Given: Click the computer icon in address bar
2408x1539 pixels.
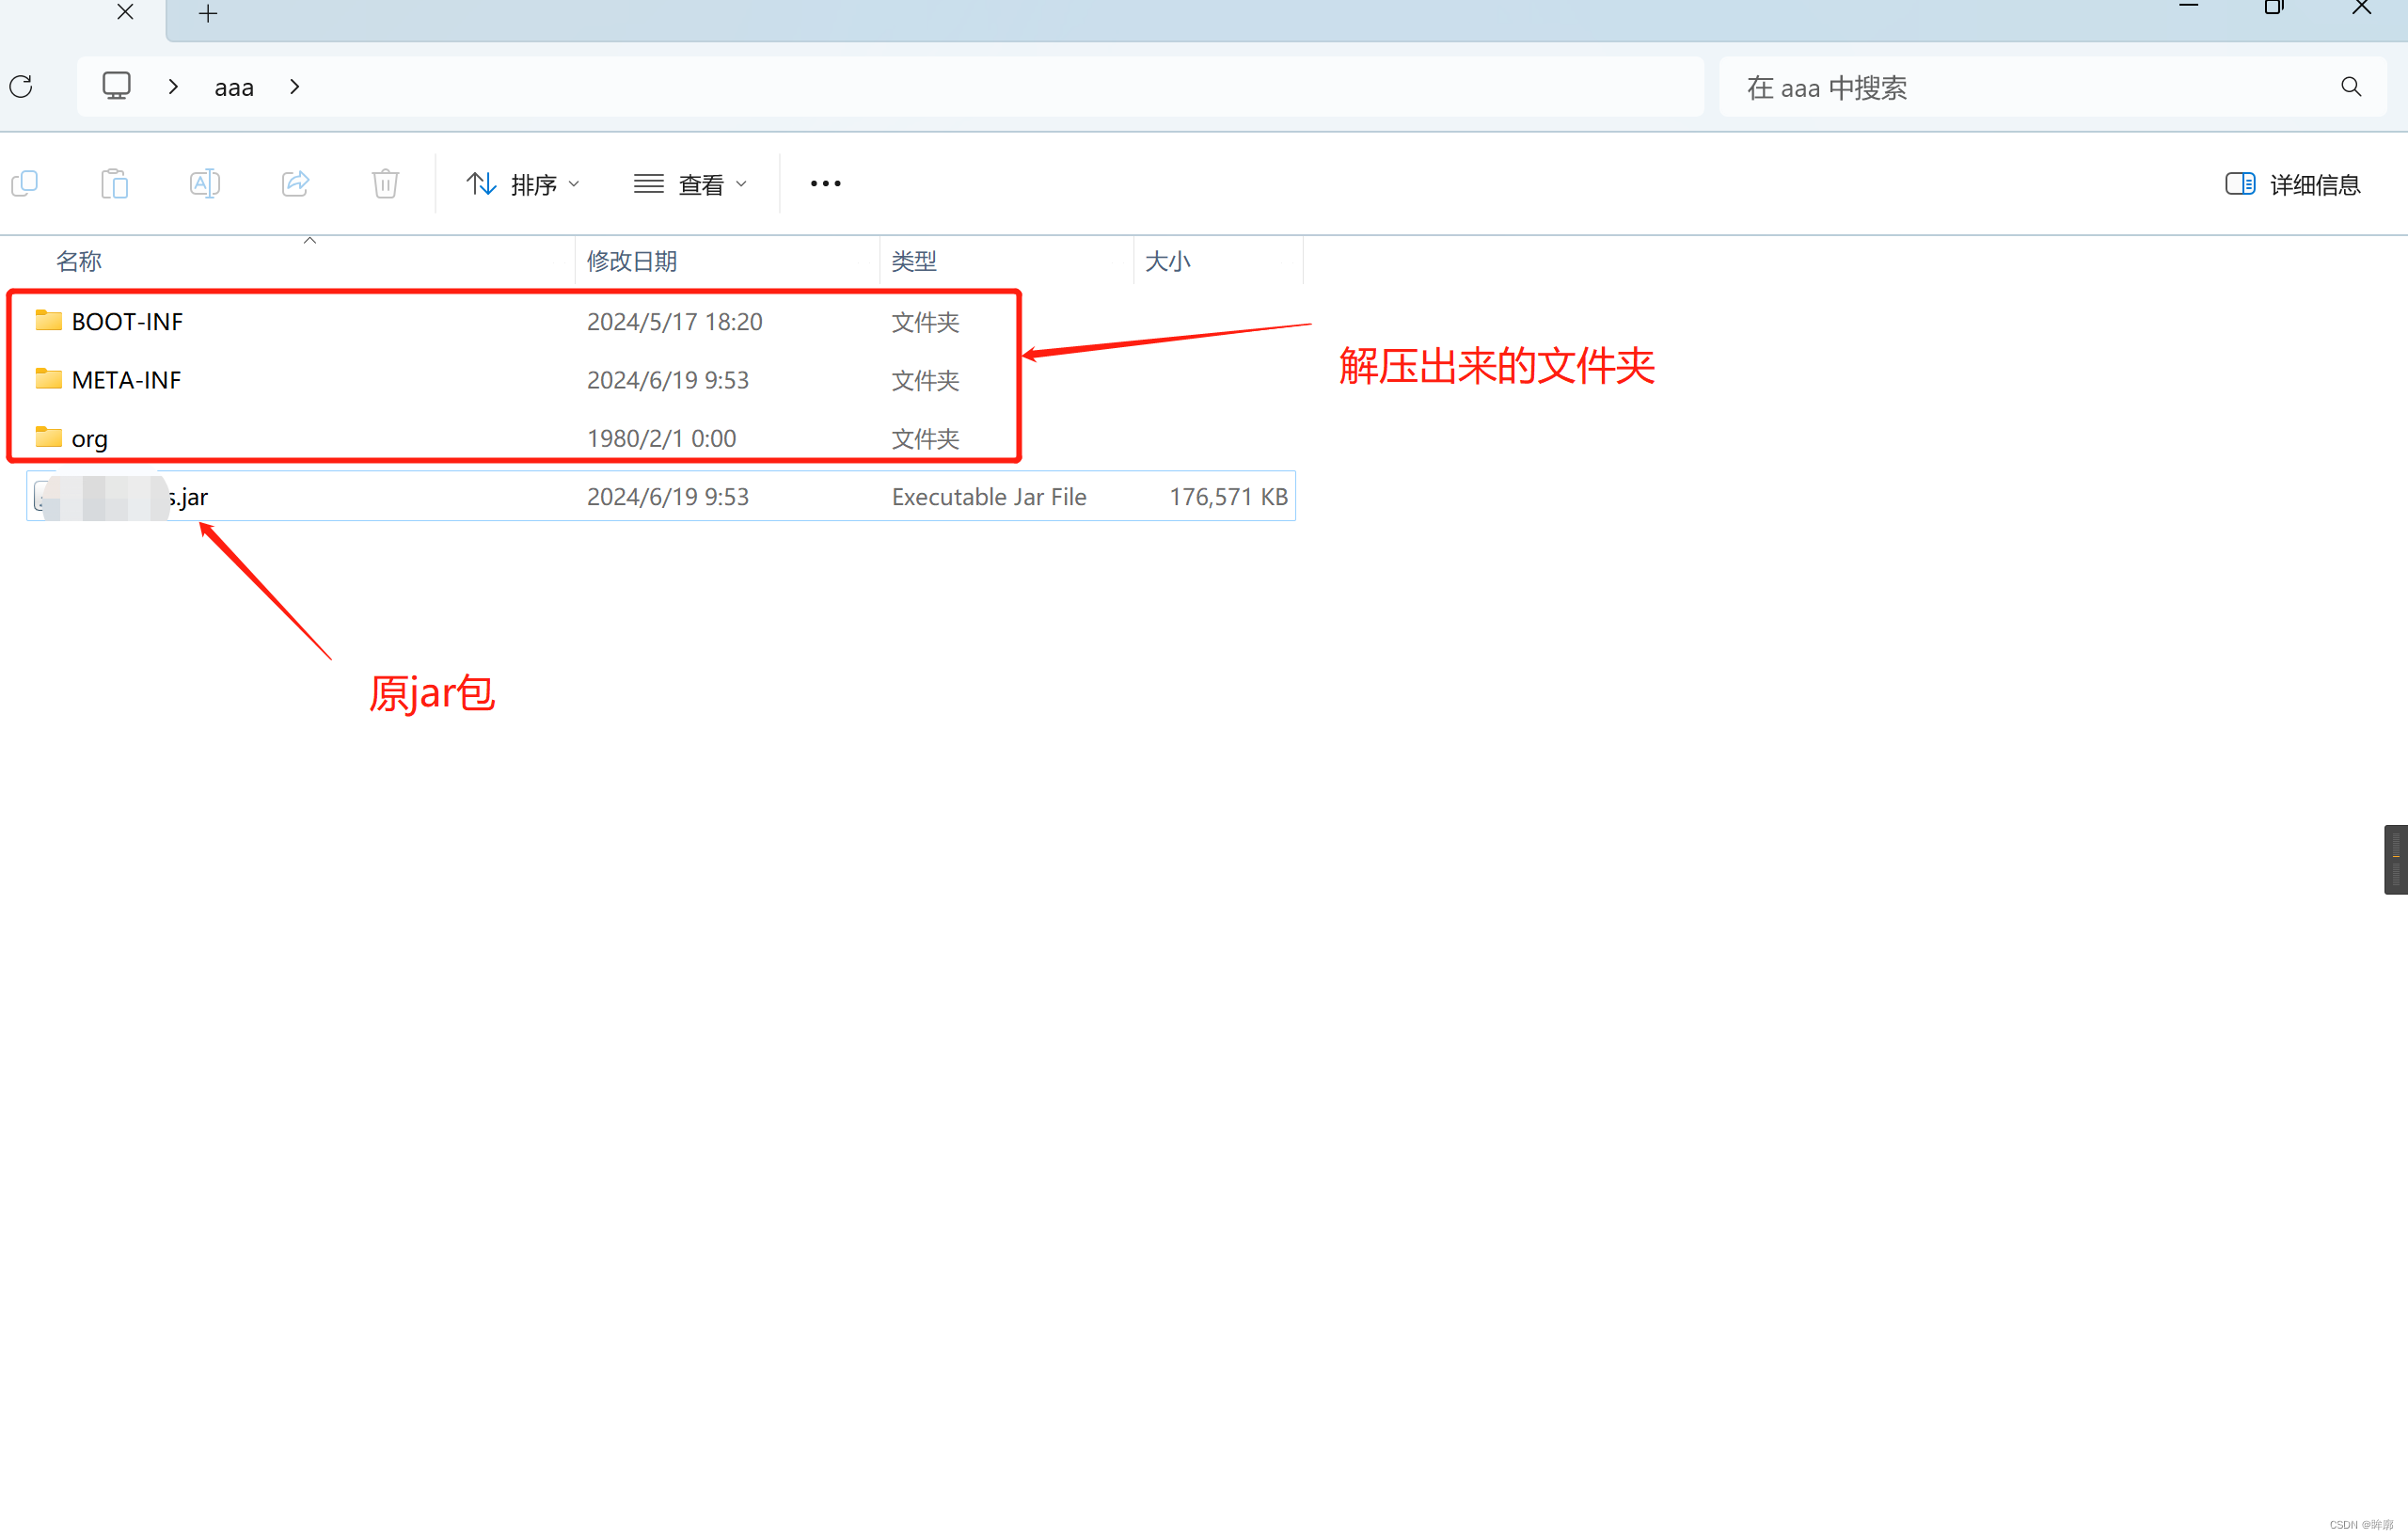Looking at the screenshot, I should [116, 86].
